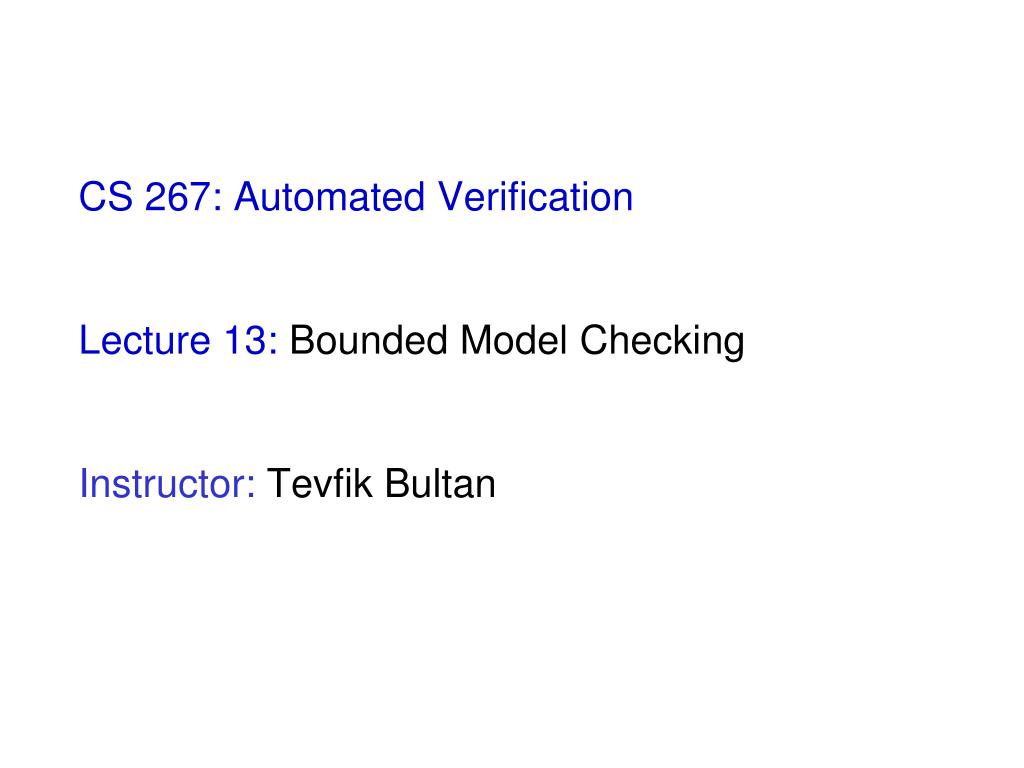Viewport: 1024px width, 768px height.
Task: Click the surname "Bultan"
Action: coord(440,484)
